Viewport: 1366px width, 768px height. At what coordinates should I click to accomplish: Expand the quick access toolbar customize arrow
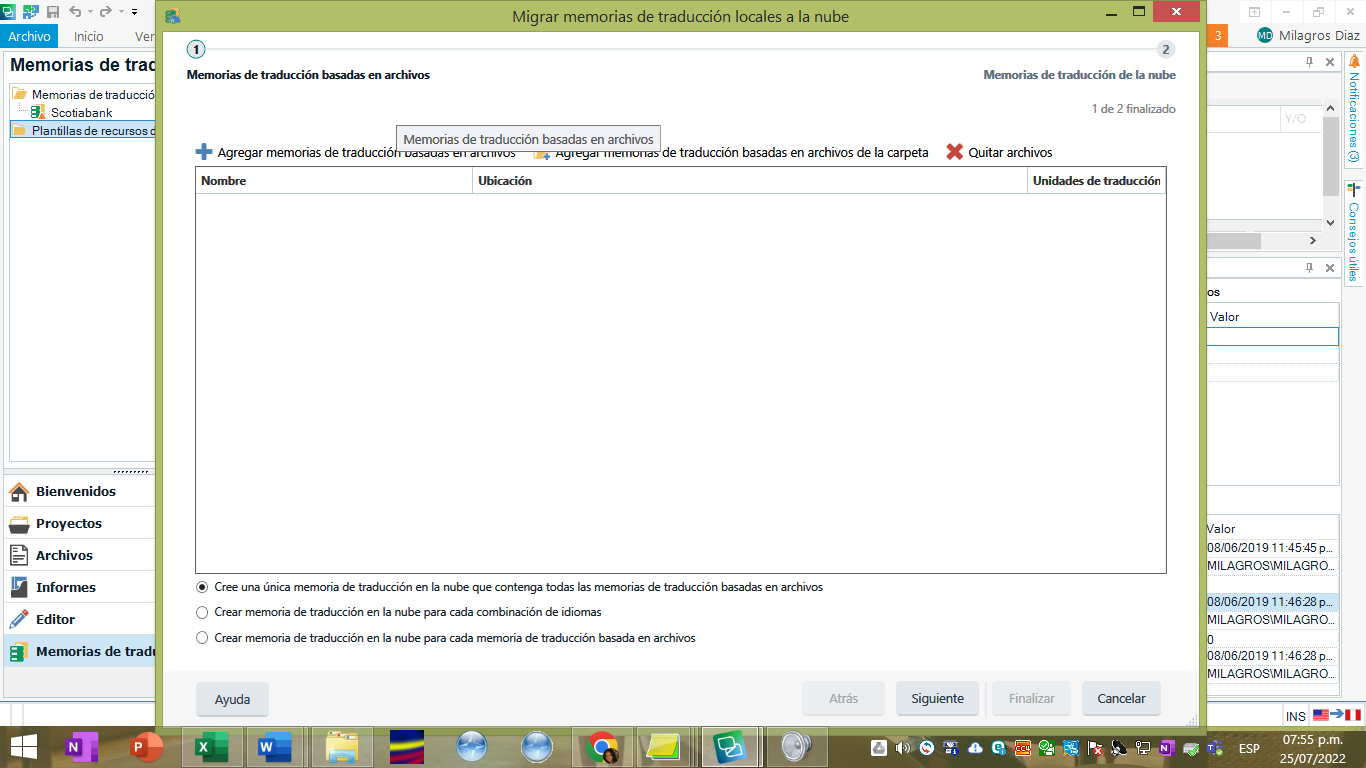coord(135,11)
